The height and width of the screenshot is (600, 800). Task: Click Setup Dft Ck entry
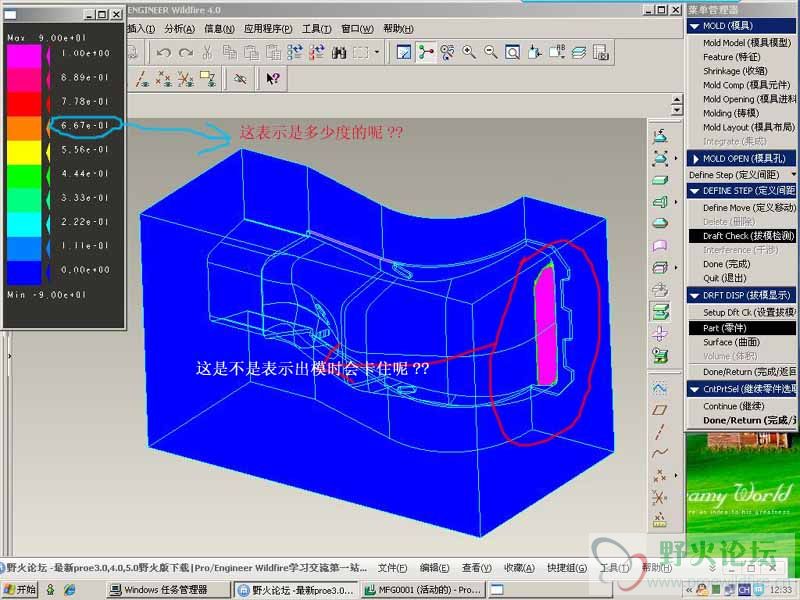click(x=749, y=312)
